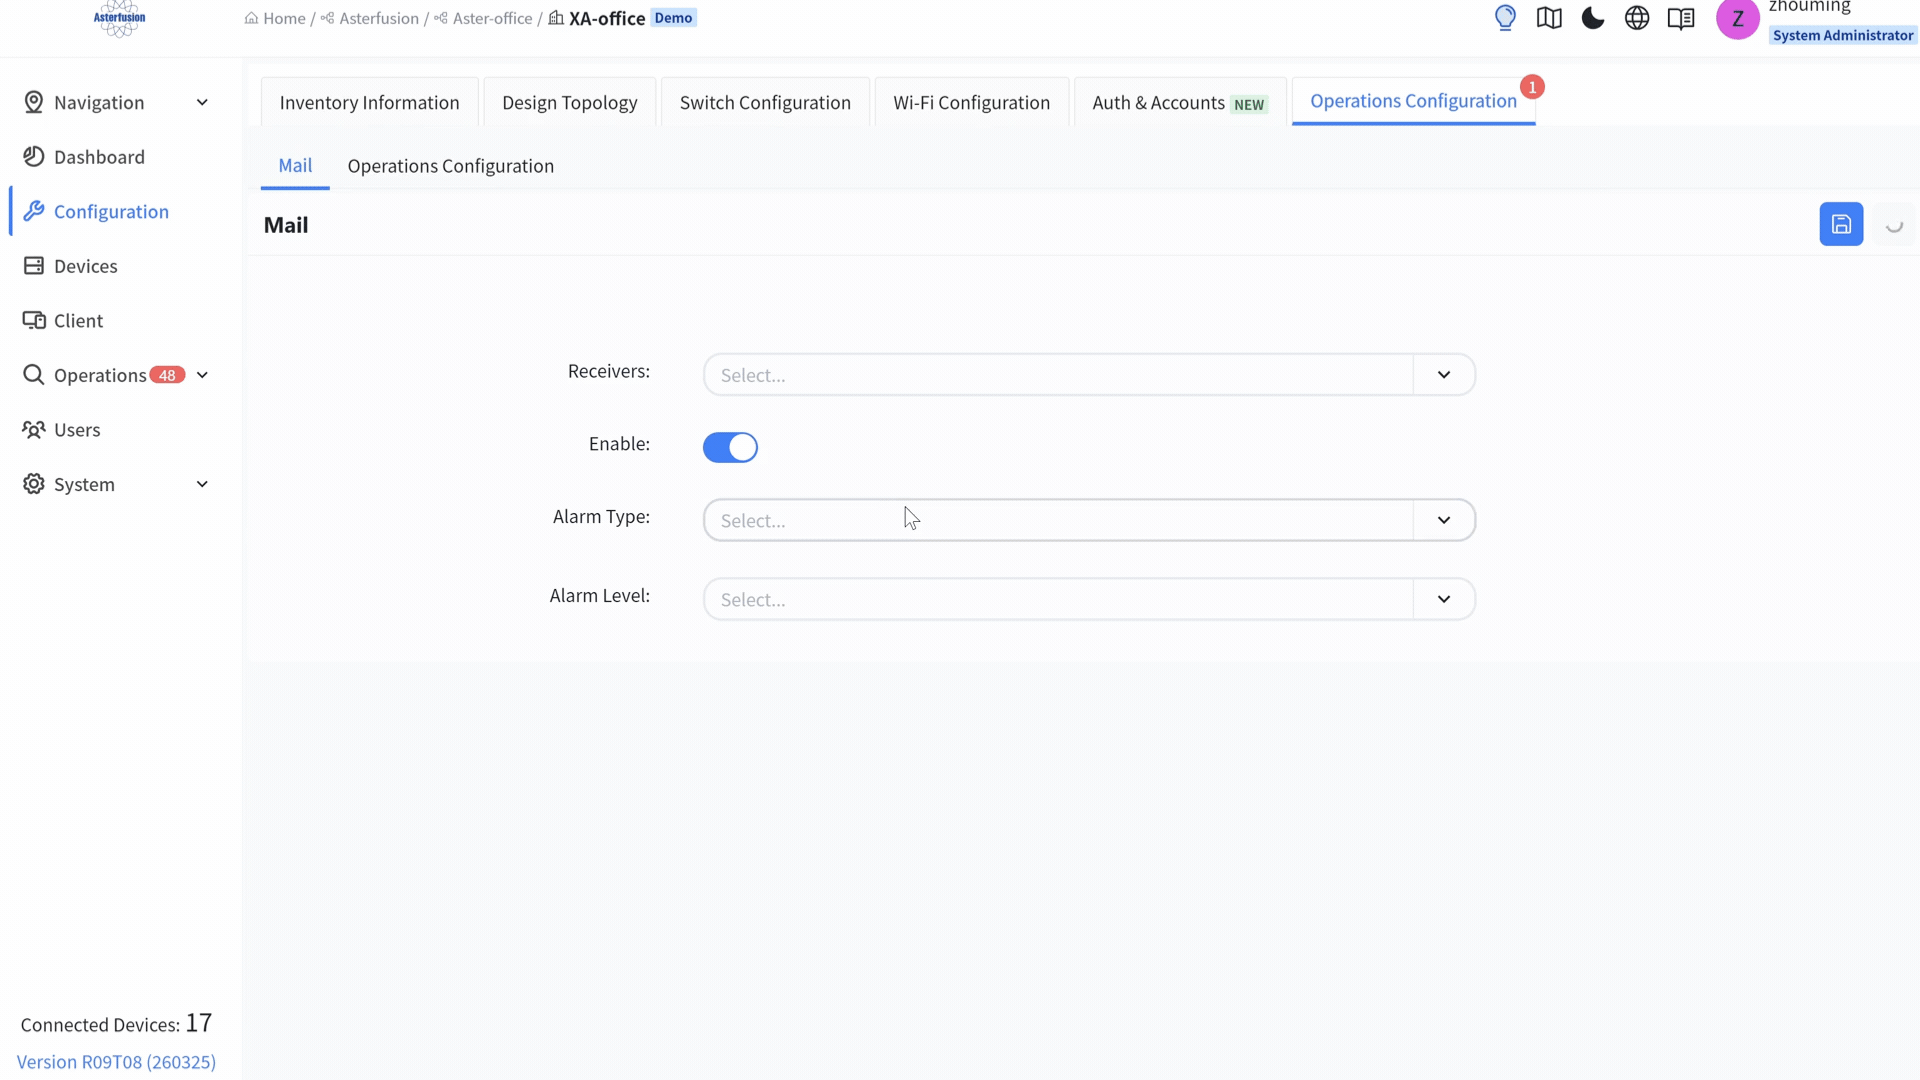Image resolution: width=1920 pixels, height=1080 pixels.
Task: Toggle dark mode with the moon icon
Action: (x=1592, y=18)
